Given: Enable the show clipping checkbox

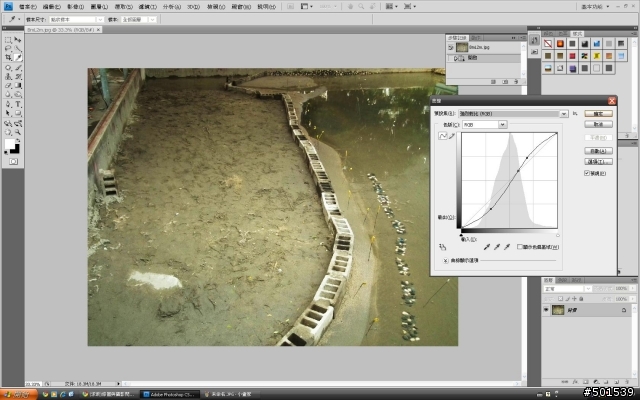Looking at the screenshot, I should pyautogui.click(x=520, y=246).
